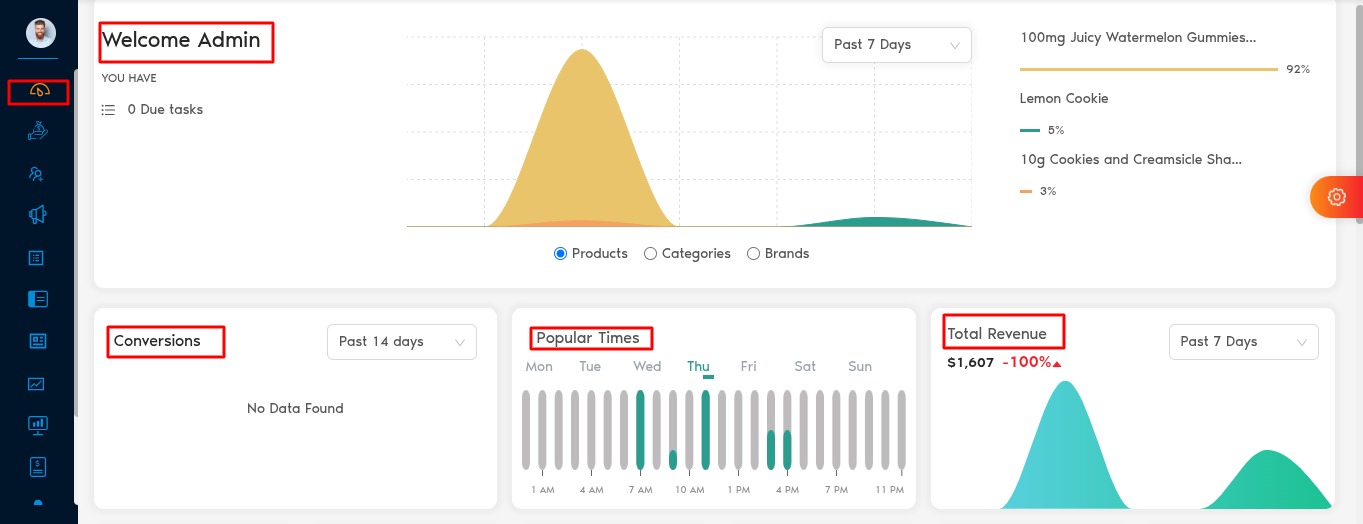The height and width of the screenshot is (524, 1363).
Task: Select the Brands radio button
Action: pos(753,254)
